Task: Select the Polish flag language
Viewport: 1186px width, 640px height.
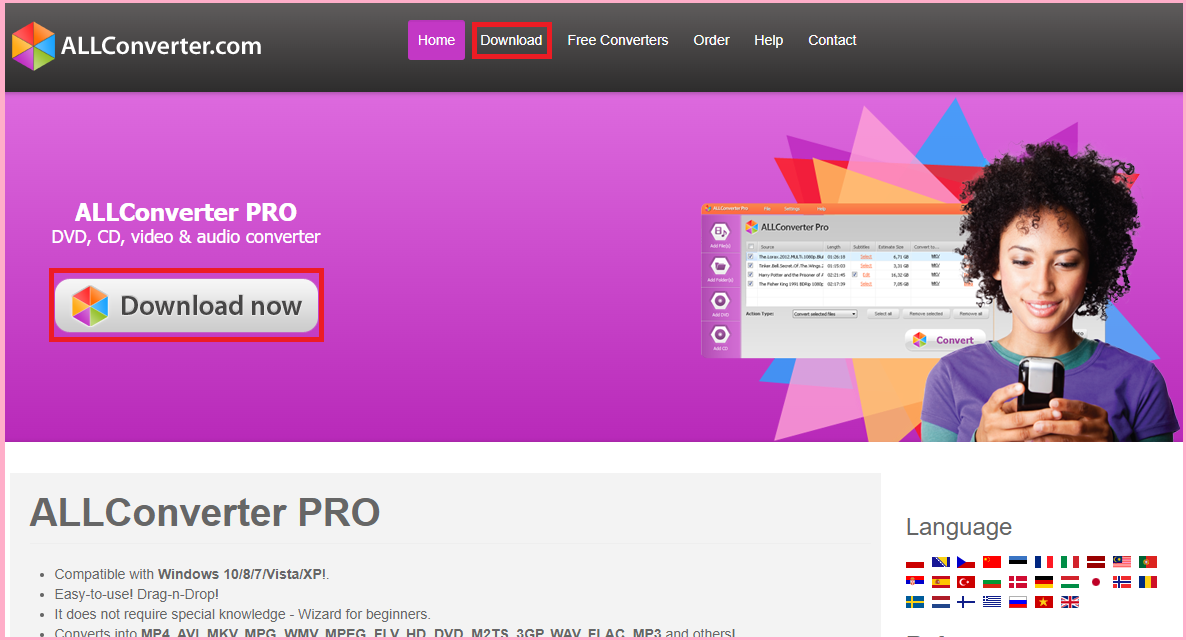Action: tap(915, 562)
